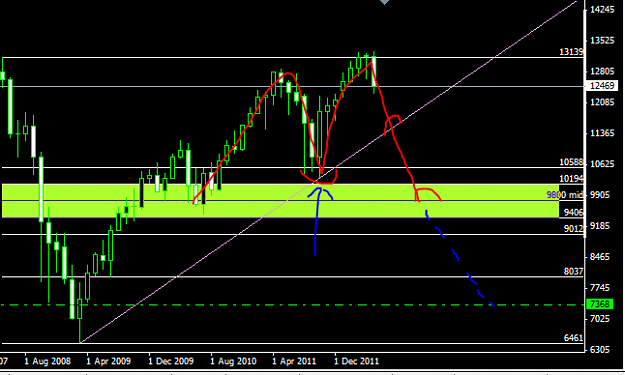This screenshot has height=375, width=625.
Task: Click the chart shift triangle marker at top
Action: coord(384,2)
